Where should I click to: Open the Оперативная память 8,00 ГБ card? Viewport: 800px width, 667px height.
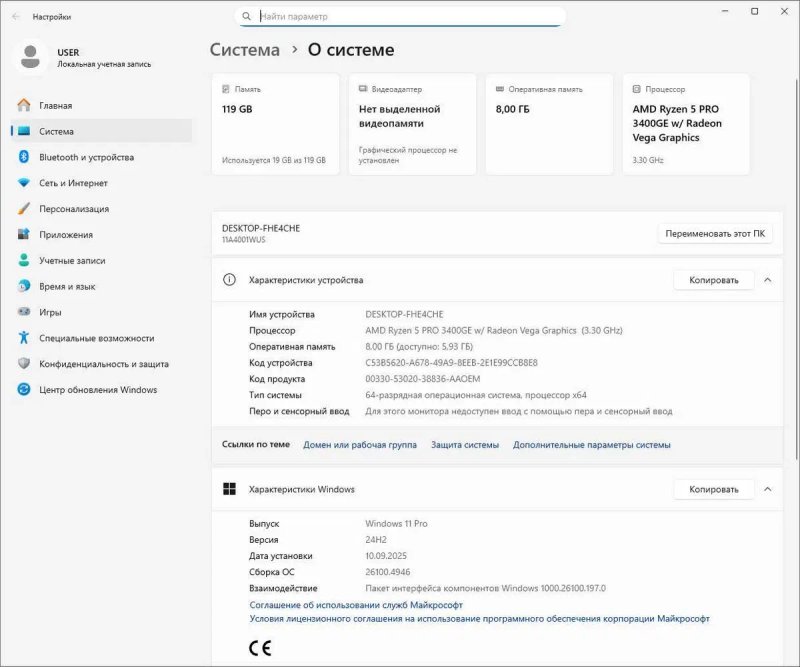click(549, 125)
